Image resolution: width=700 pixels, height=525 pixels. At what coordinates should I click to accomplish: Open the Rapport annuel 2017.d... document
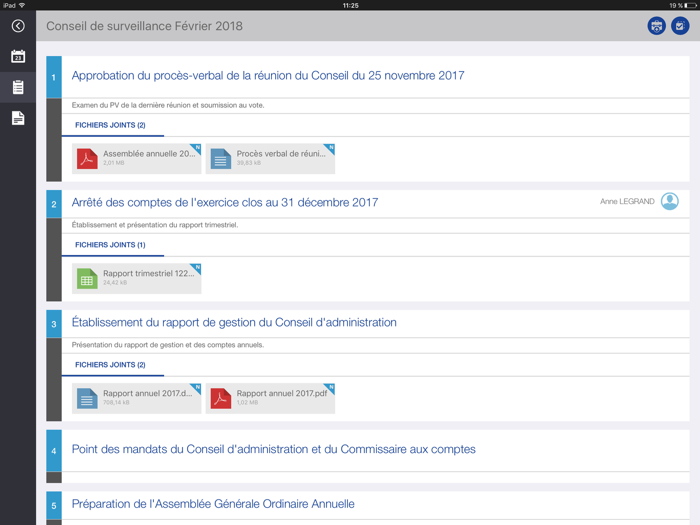click(137, 398)
